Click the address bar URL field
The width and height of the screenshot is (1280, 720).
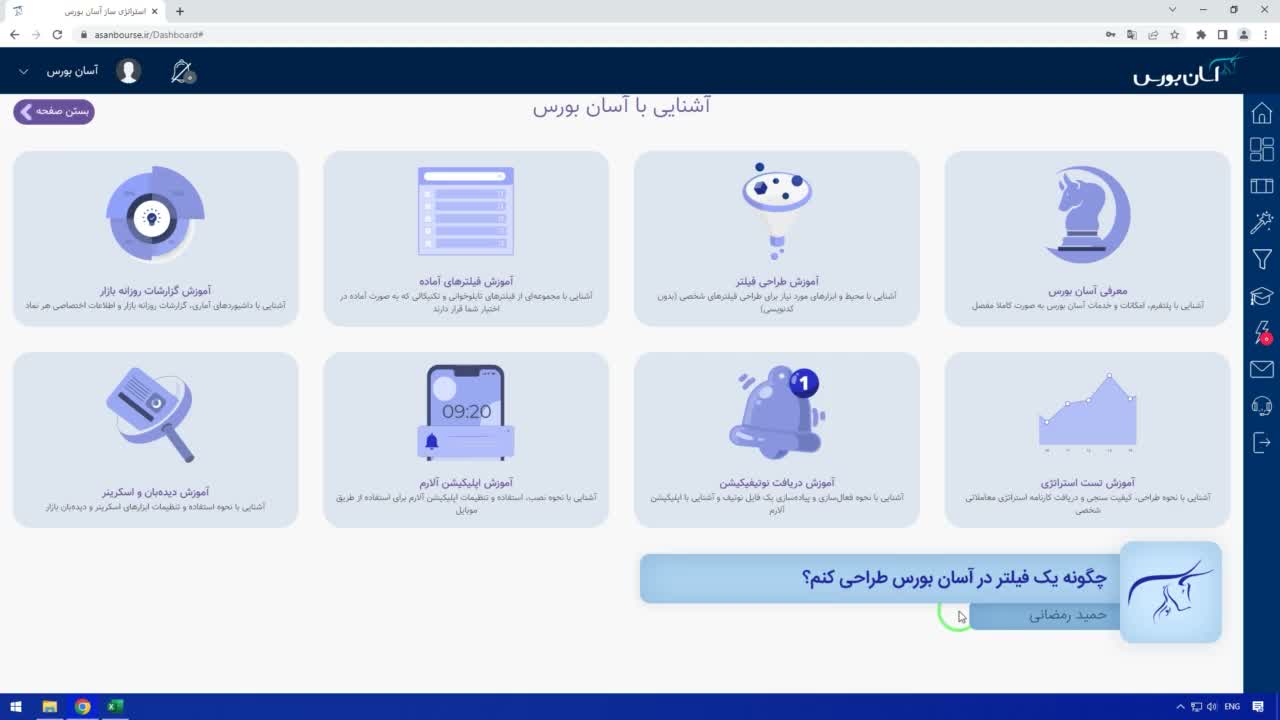(x=590, y=34)
